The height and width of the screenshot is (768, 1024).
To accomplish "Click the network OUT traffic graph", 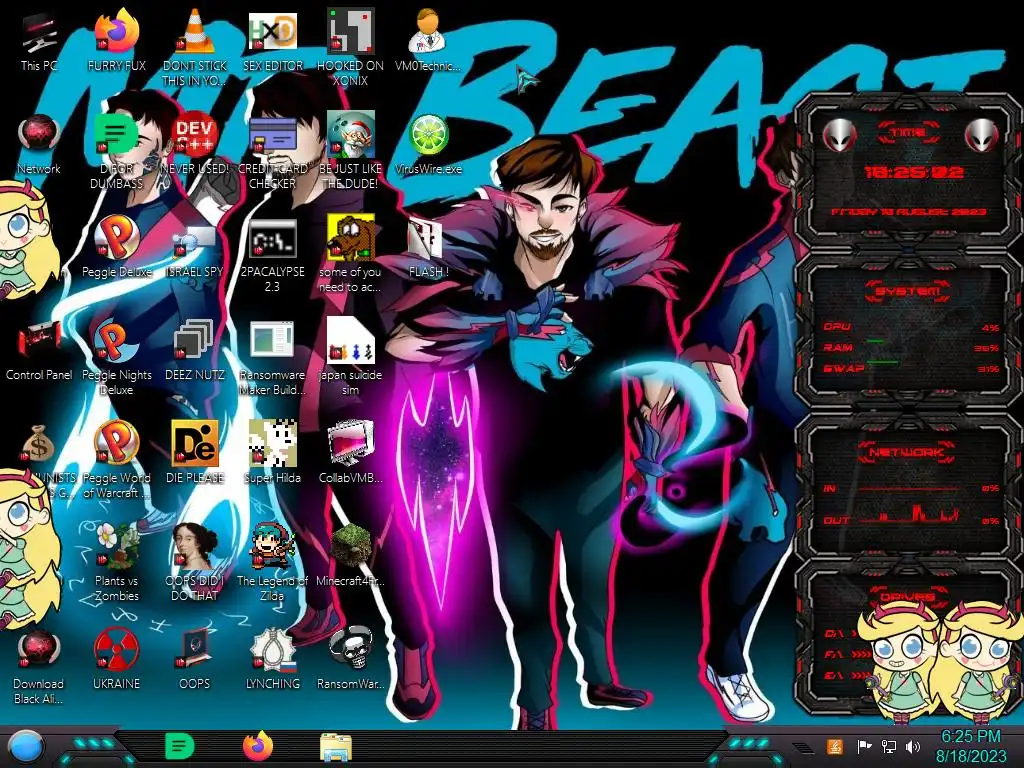I will click(x=908, y=513).
